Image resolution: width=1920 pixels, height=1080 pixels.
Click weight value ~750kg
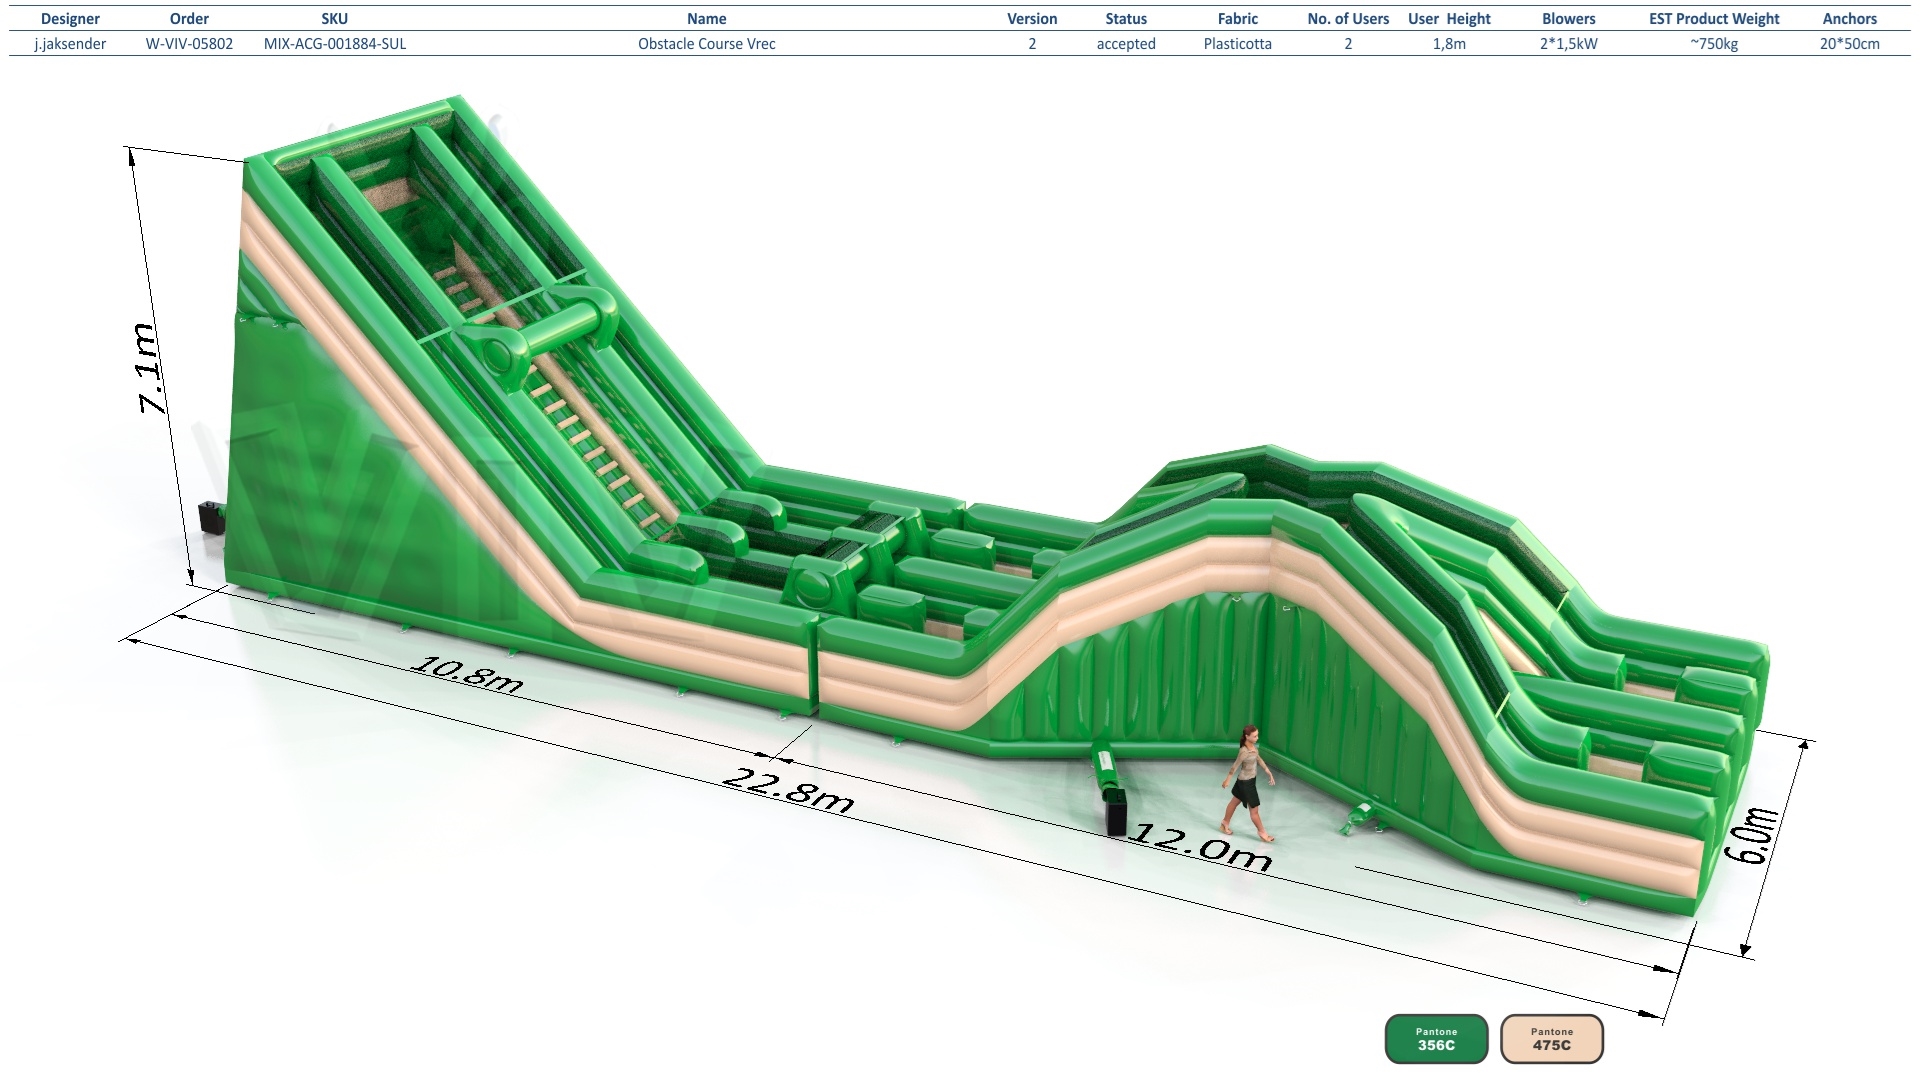(1714, 44)
